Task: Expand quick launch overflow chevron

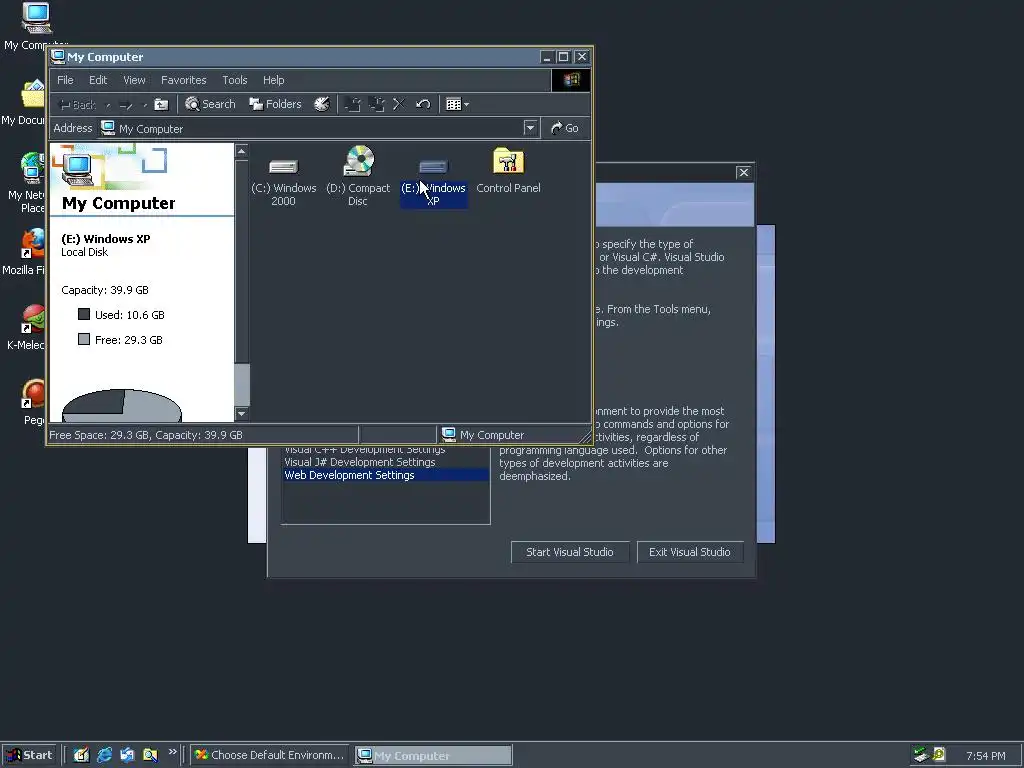Action: [x=172, y=752]
